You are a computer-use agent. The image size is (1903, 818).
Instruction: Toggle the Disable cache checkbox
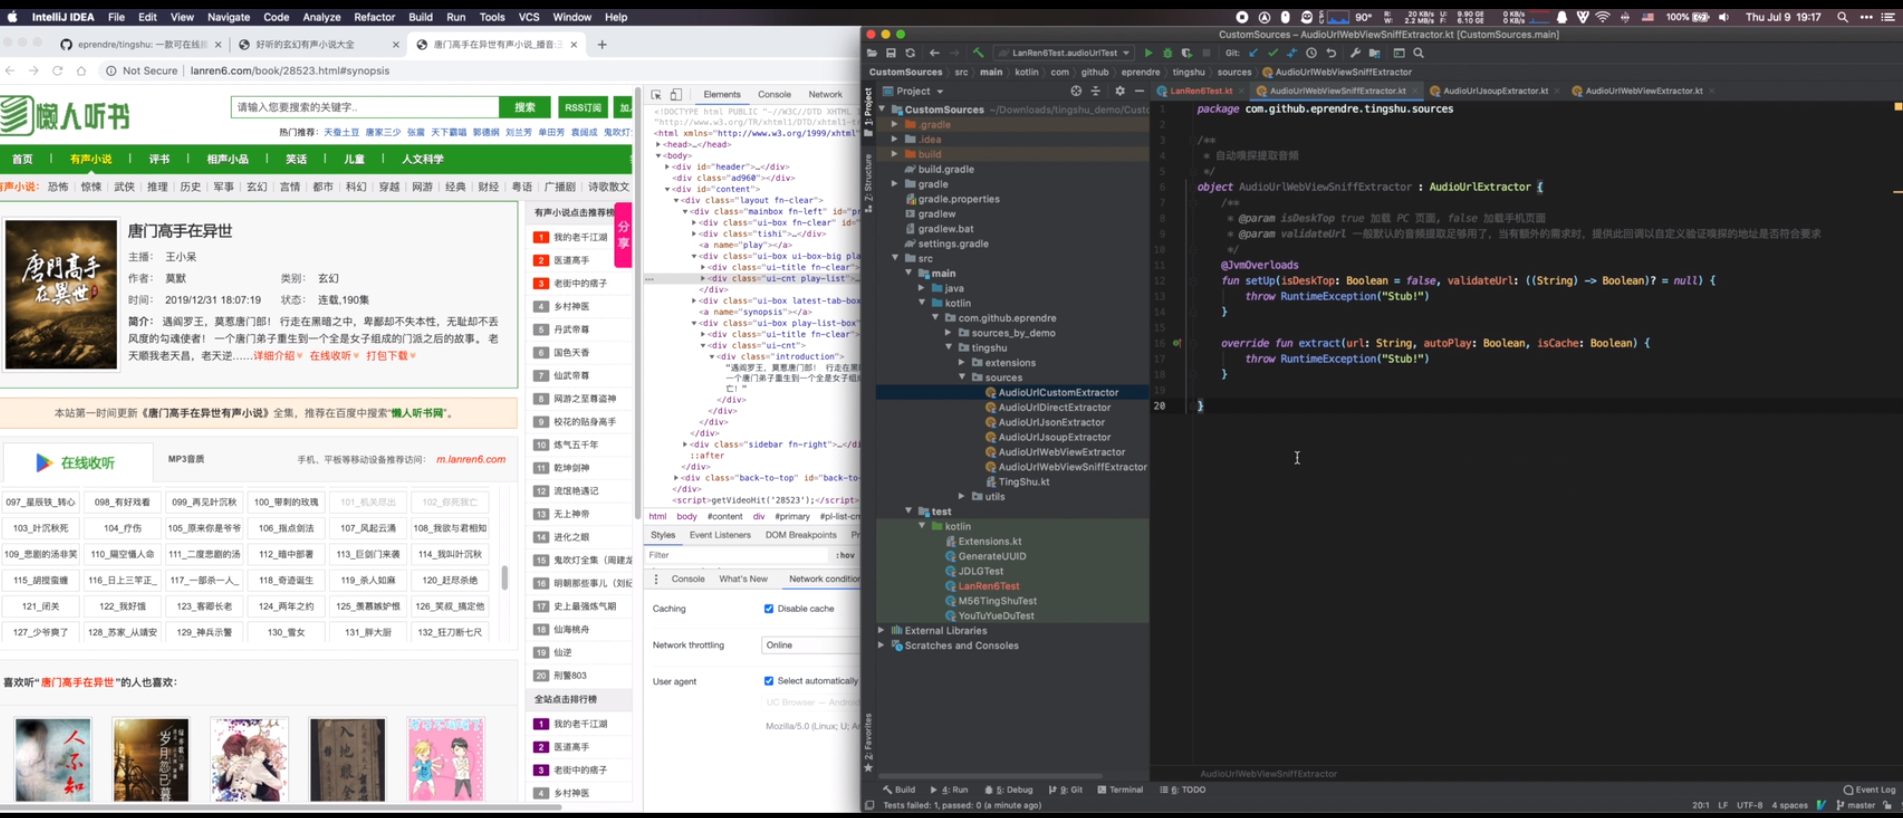(x=769, y=609)
